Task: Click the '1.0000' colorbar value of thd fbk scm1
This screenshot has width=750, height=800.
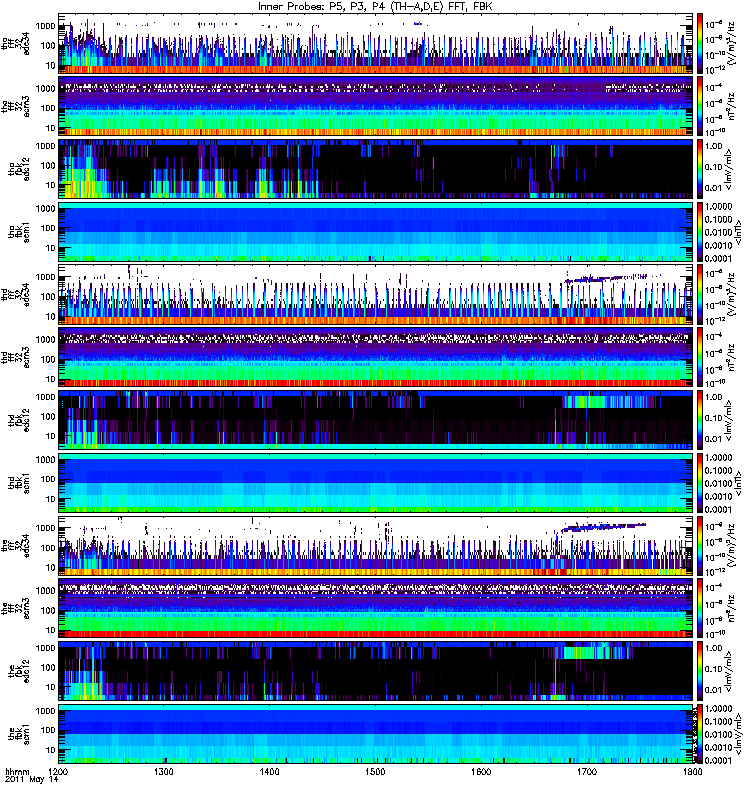Action: (718, 458)
